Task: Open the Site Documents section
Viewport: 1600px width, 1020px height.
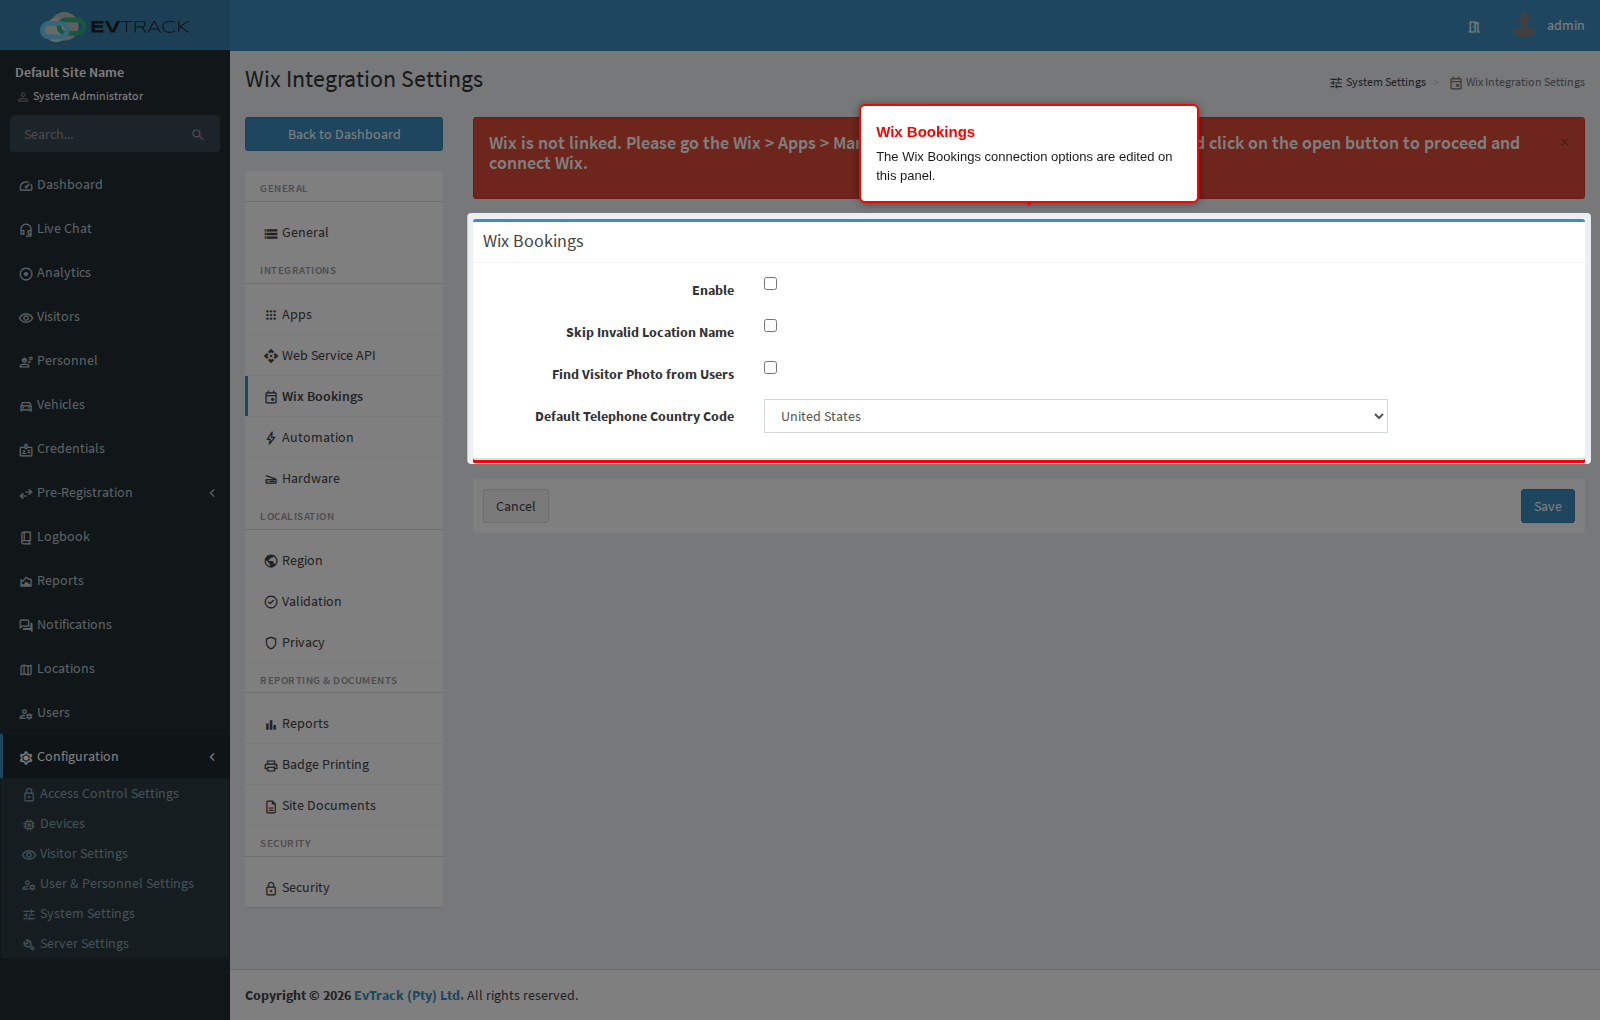Action: pyautogui.click(x=344, y=806)
